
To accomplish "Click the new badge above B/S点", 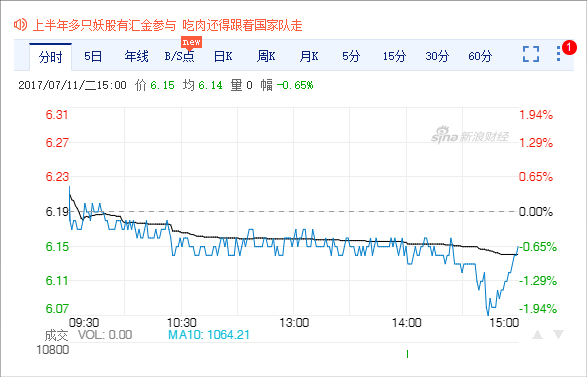I will (191, 42).
